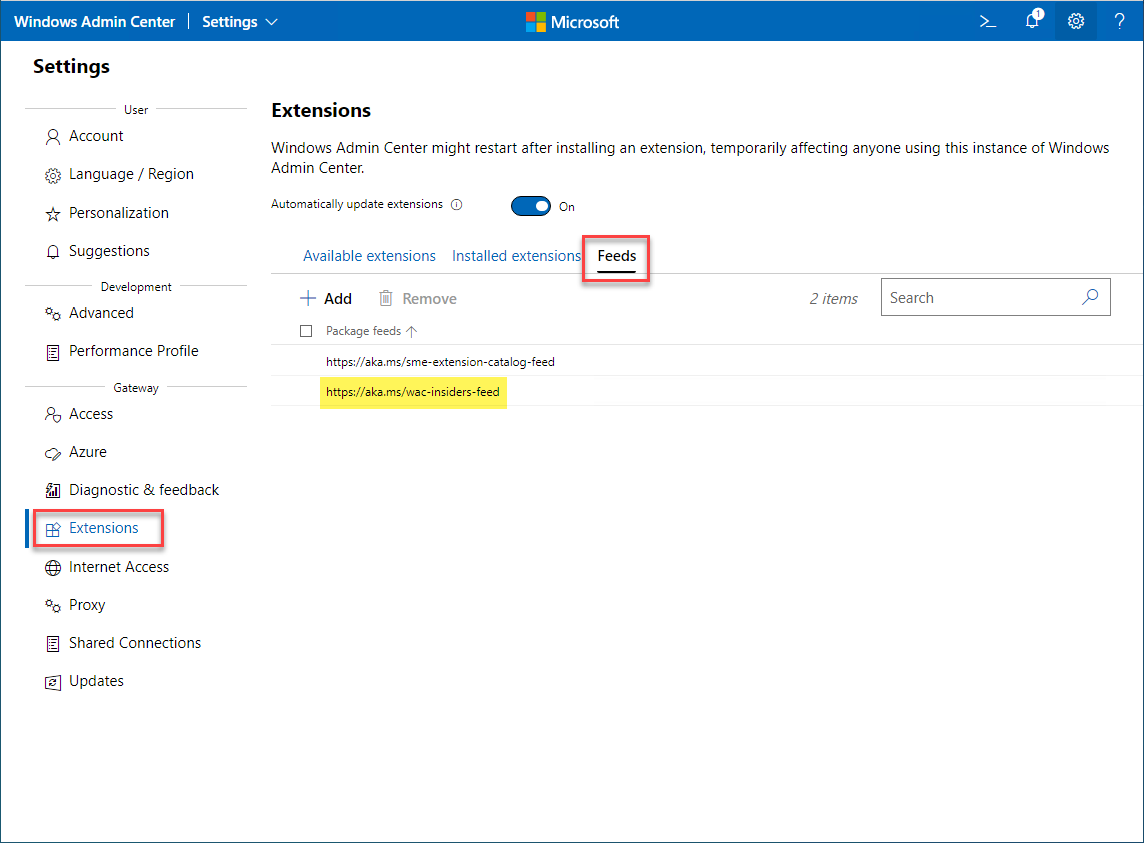Click the Diagnostic & feedback chart icon
The width and height of the screenshot is (1144, 843).
click(53, 490)
